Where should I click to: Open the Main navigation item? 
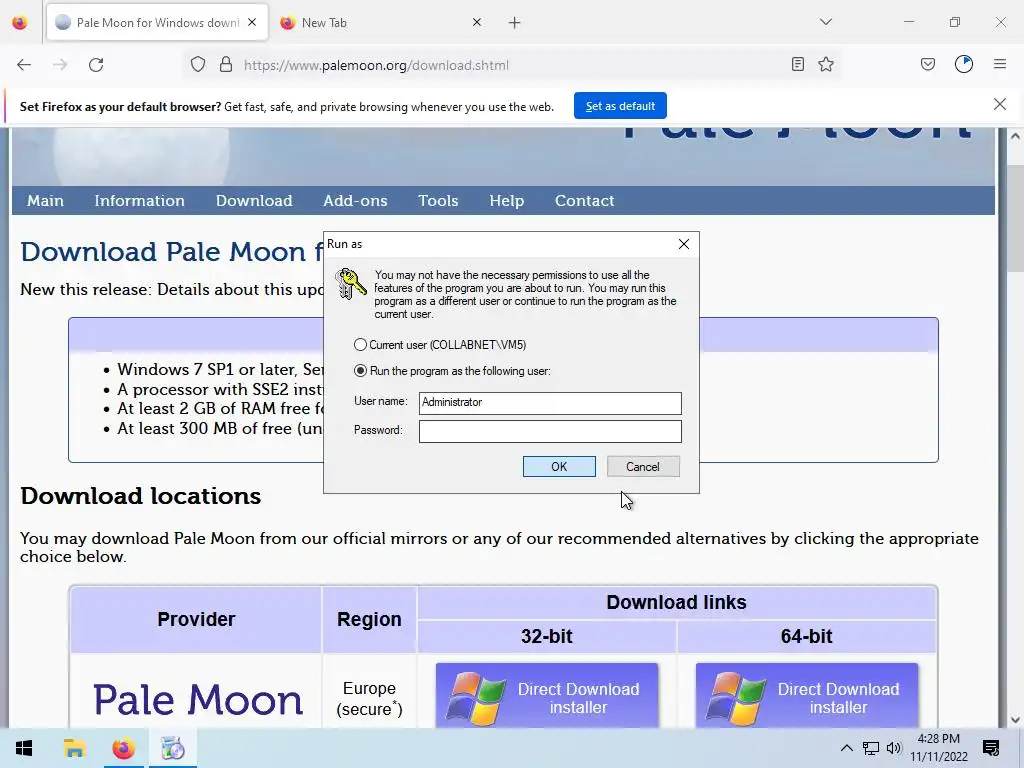point(45,200)
